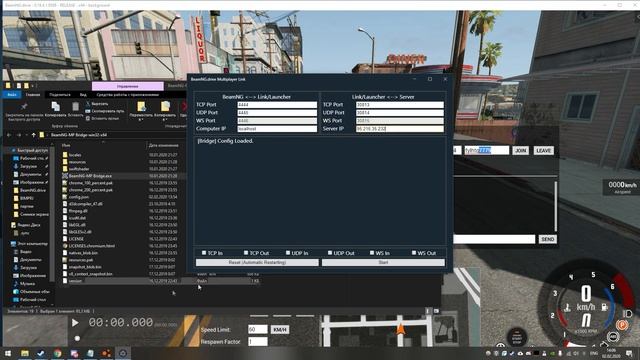This screenshot has height=360, width=640.
Task: Click the Копировать (Copy) ribbon icon in Explorer
Action: pos(56,107)
